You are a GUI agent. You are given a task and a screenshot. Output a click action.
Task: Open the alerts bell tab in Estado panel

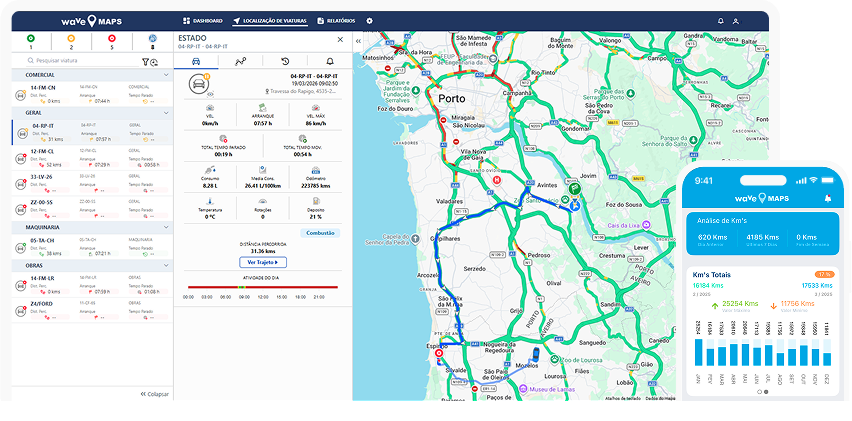click(330, 61)
